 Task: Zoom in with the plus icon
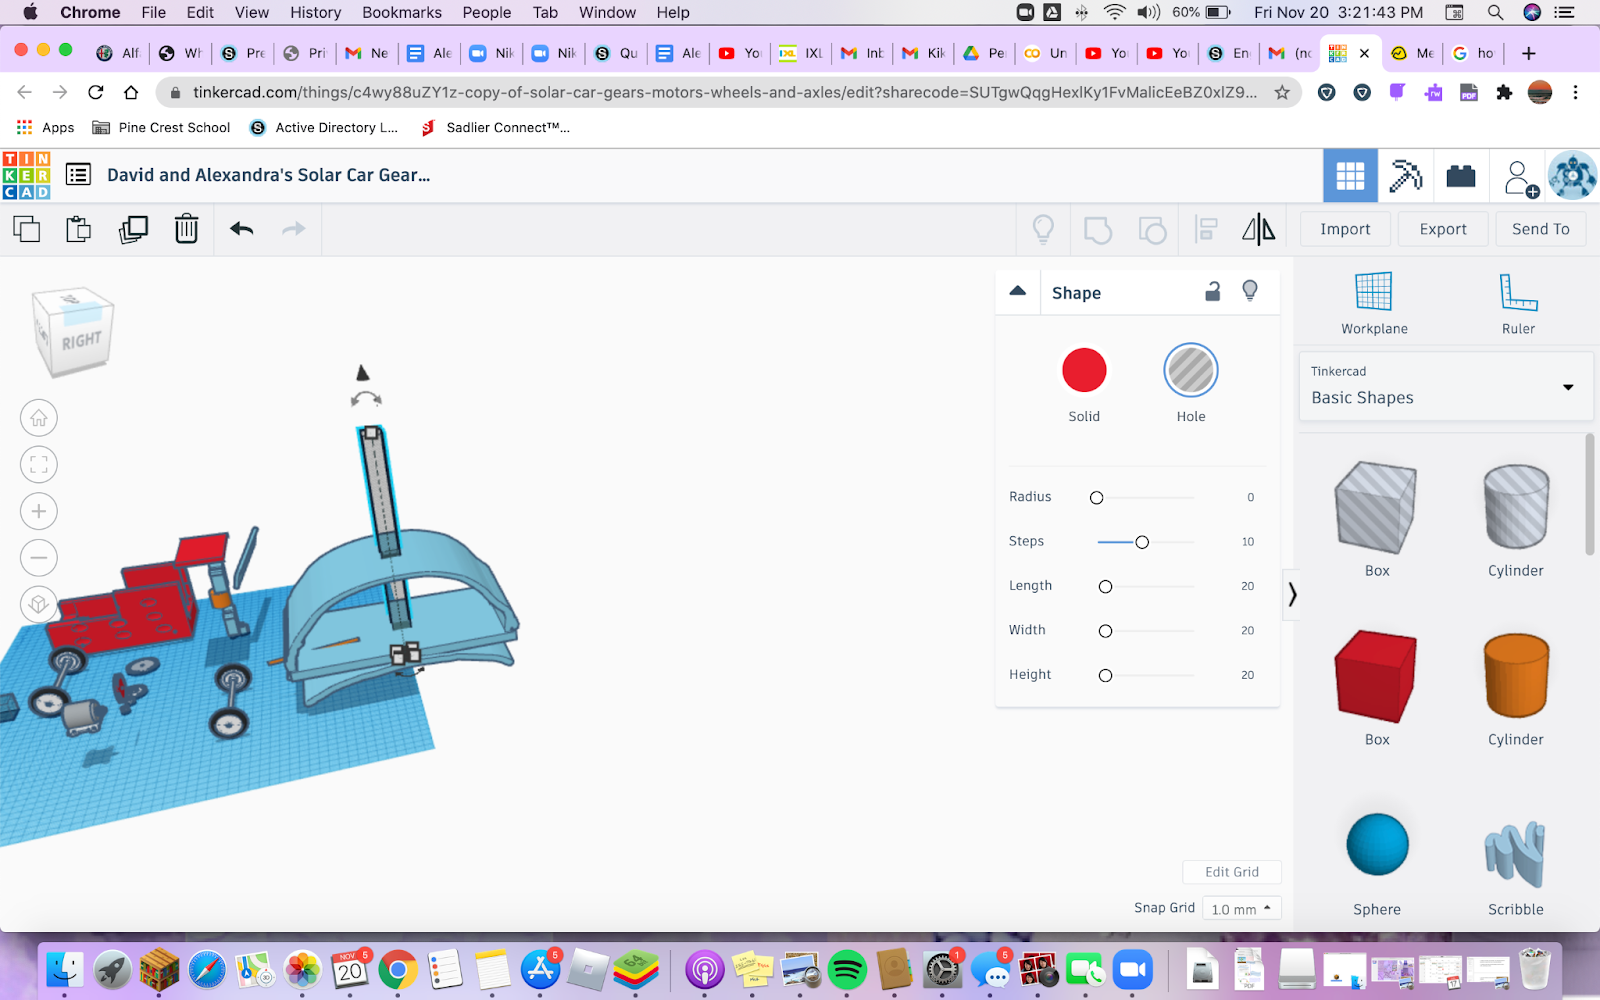point(39,511)
